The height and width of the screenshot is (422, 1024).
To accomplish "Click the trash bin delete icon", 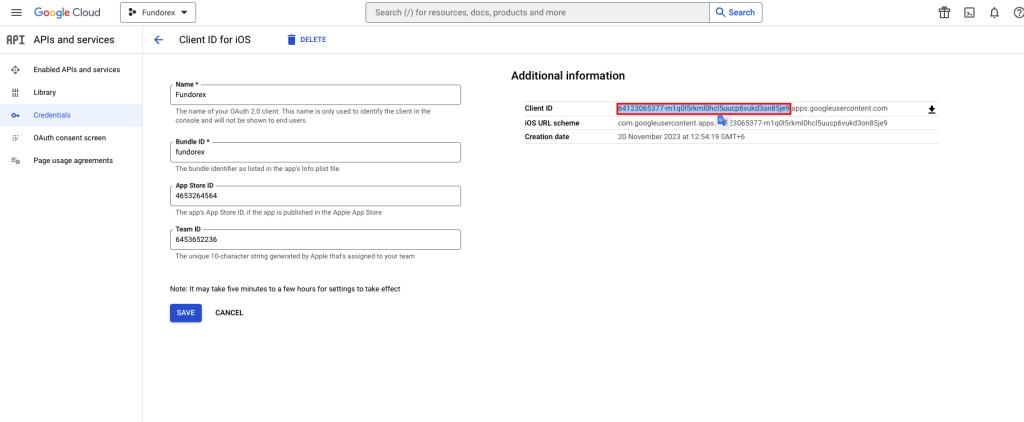I will point(291,40).
